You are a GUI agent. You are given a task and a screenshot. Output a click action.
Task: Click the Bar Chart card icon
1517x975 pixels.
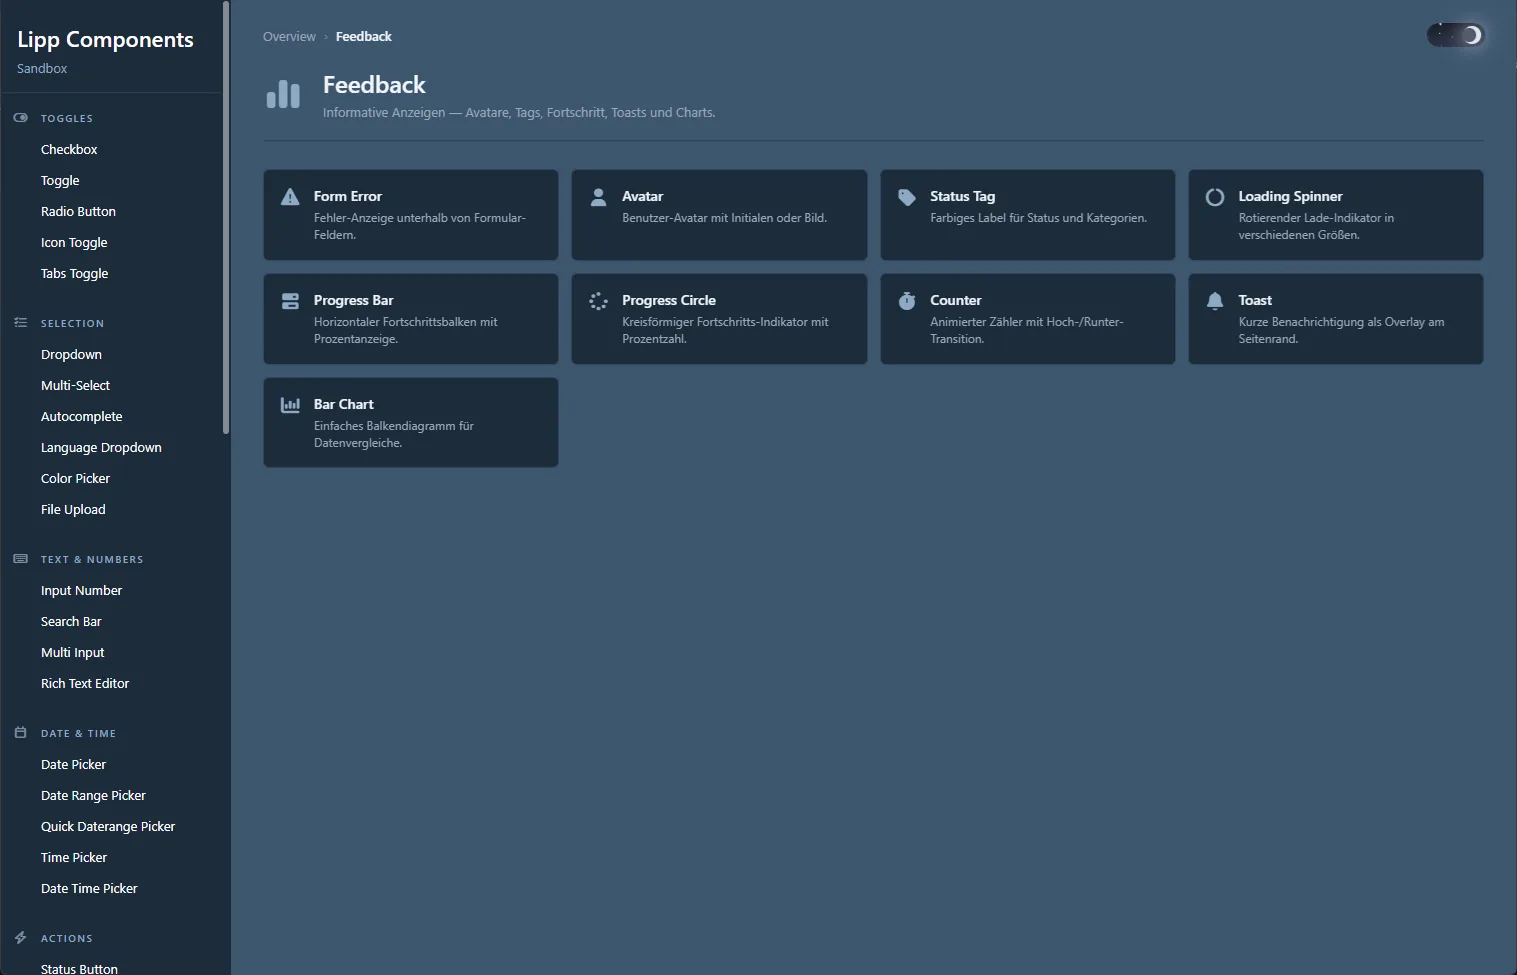290,405
